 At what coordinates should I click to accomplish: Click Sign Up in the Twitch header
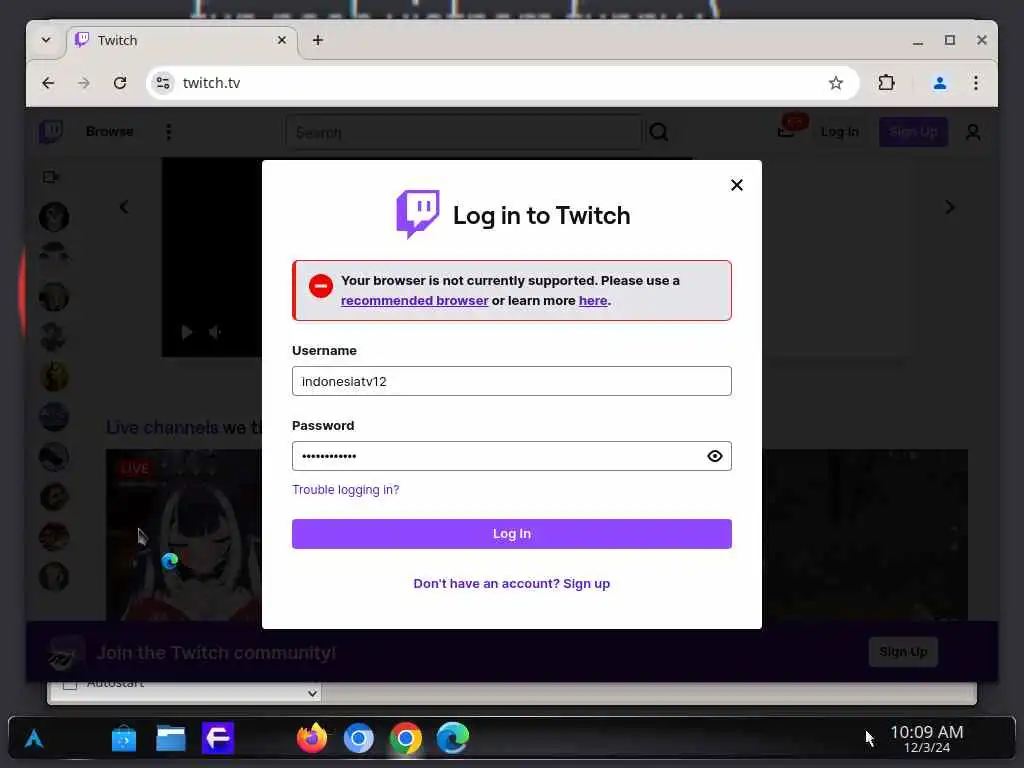[913, 132]
